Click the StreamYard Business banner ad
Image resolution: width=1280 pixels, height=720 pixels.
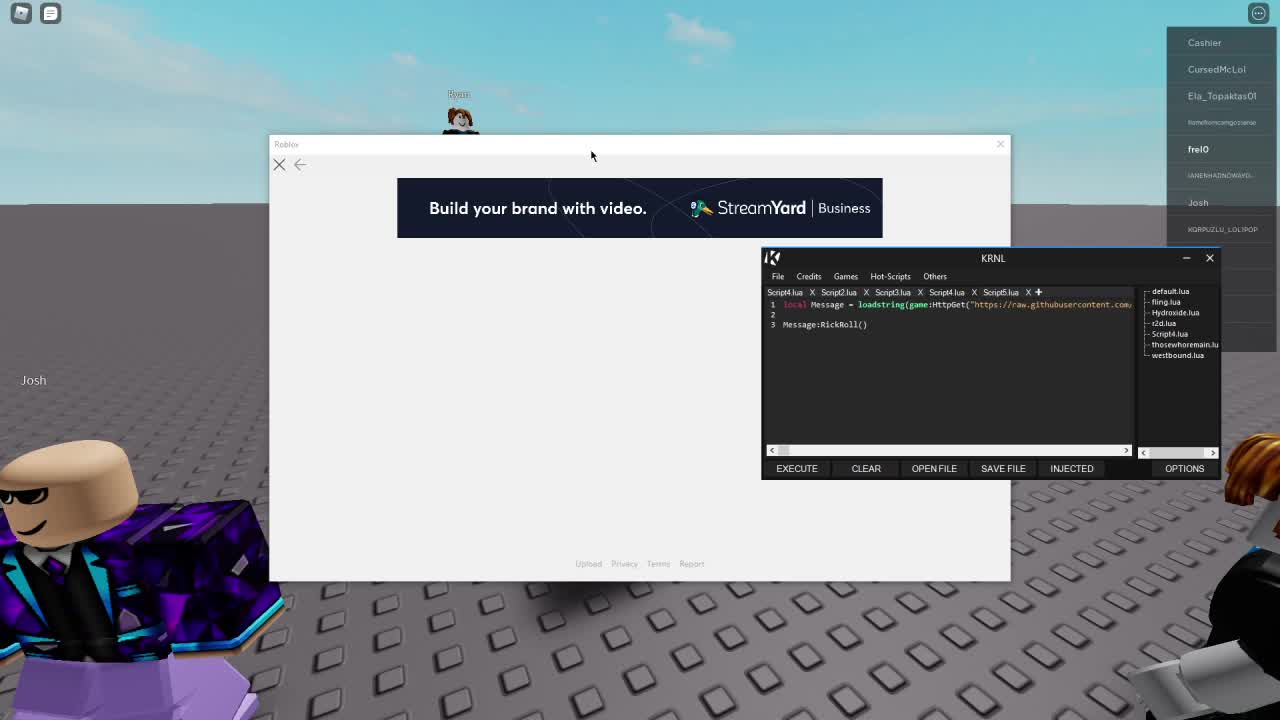point(640,208)
